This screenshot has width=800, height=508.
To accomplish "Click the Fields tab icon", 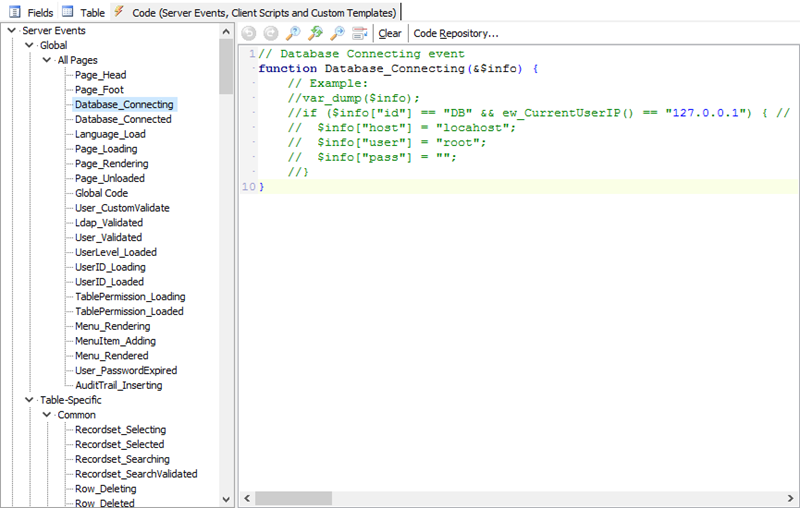I will (x=15, y=11).
